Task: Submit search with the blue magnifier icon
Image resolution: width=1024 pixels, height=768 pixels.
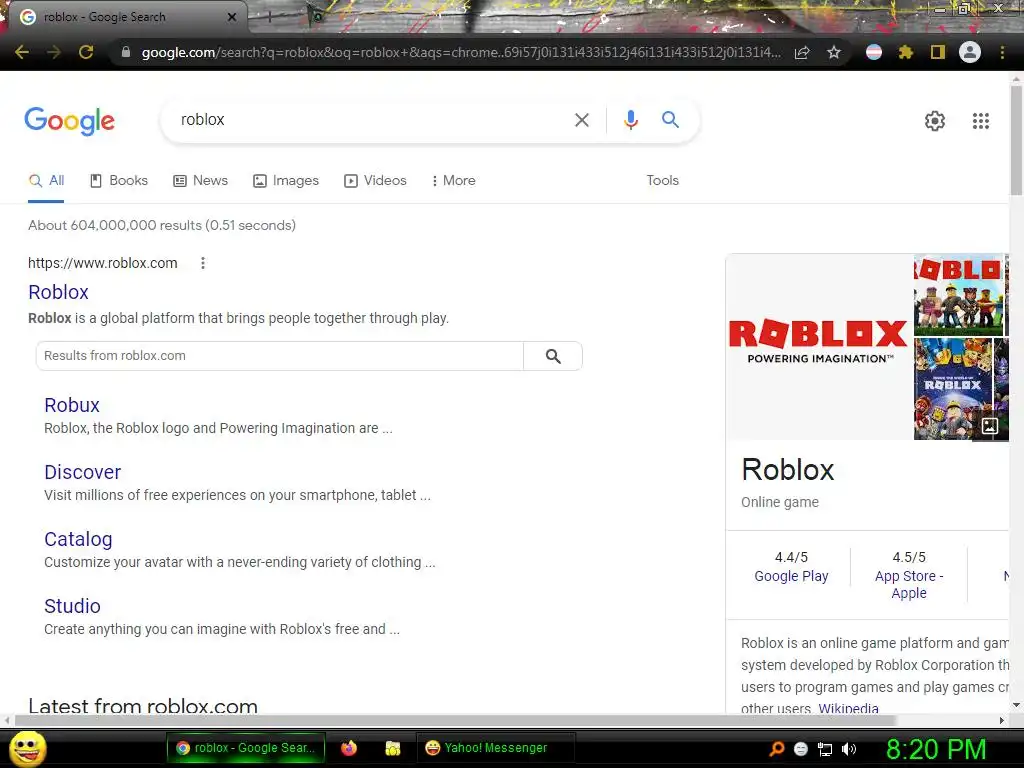Action: (x=670, y=120)
